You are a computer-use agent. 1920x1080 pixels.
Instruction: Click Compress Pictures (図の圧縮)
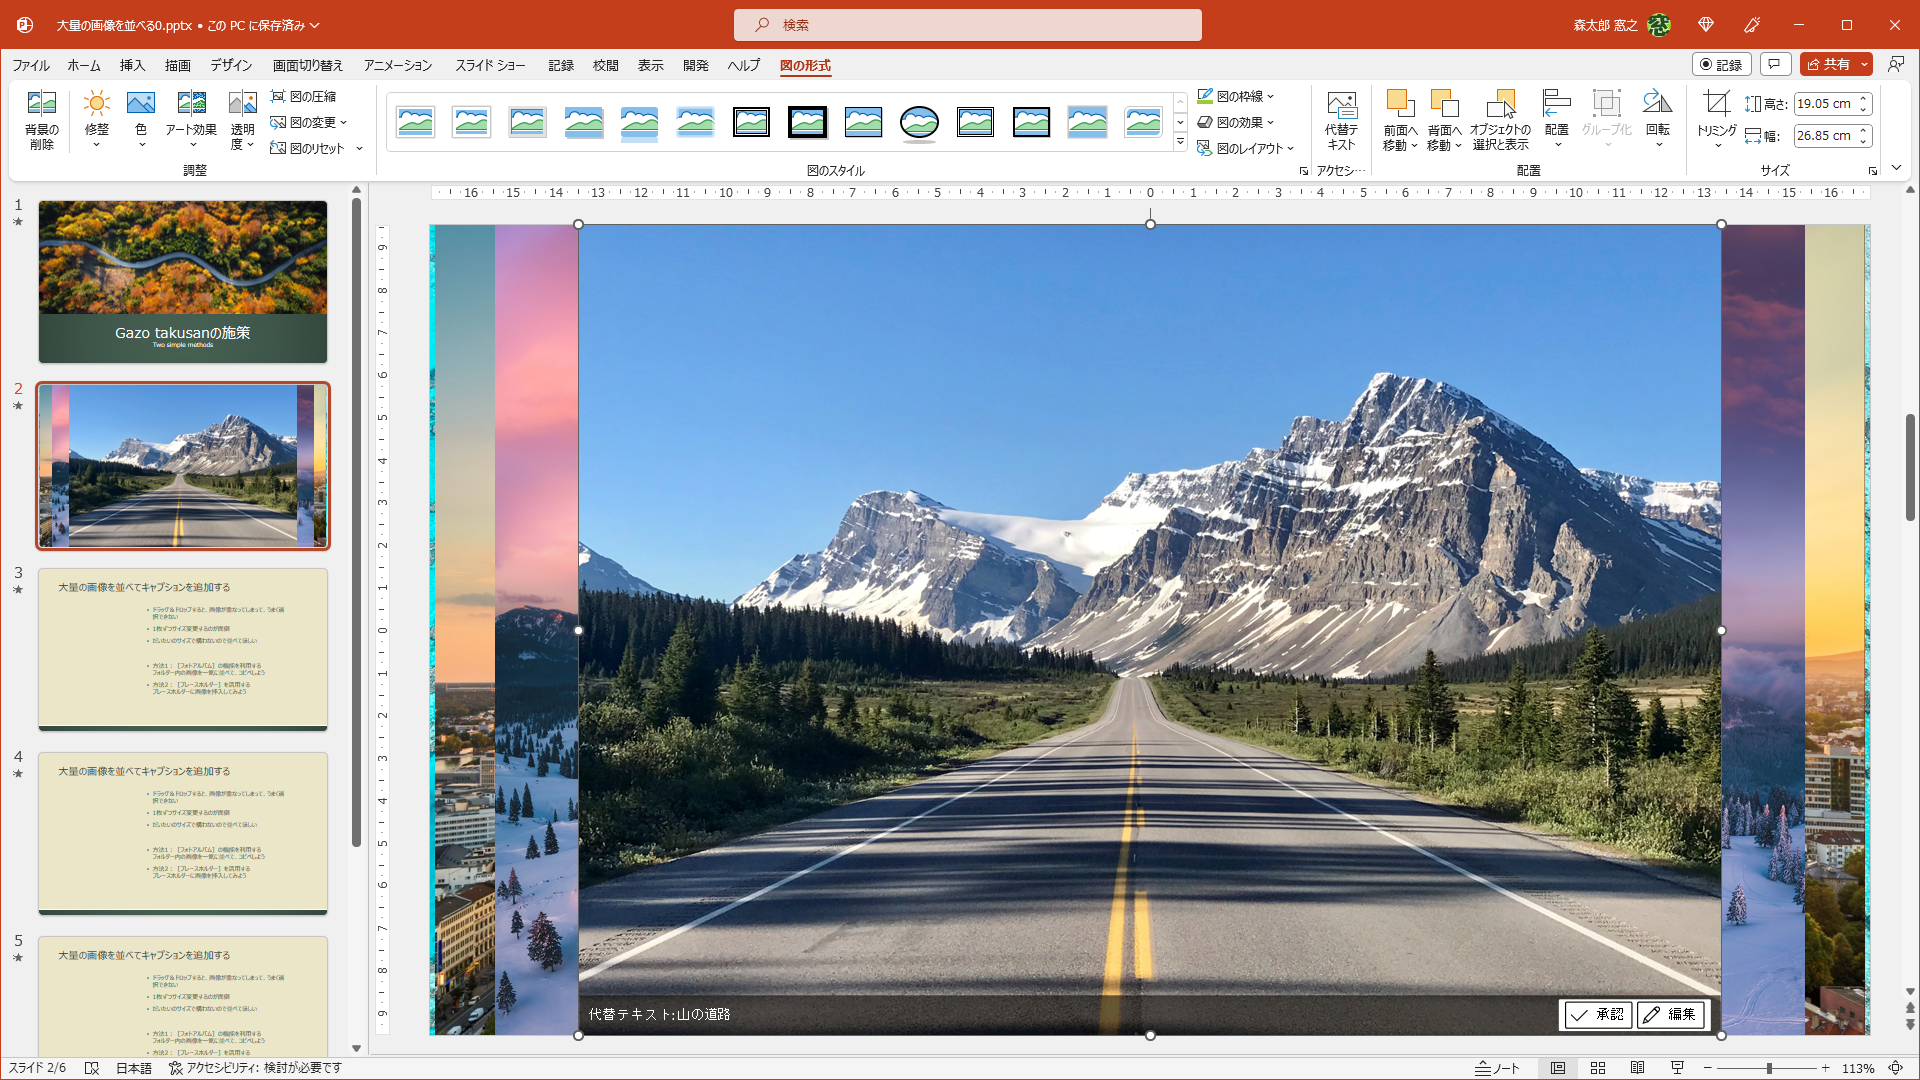tap(304, 96)
